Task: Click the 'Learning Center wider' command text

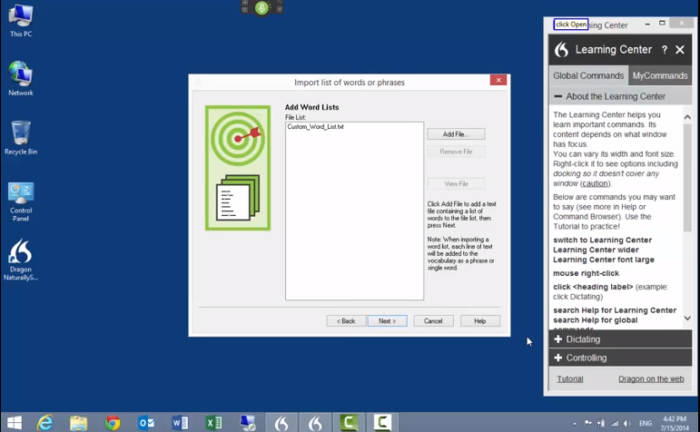Action: tap(596, 250)
